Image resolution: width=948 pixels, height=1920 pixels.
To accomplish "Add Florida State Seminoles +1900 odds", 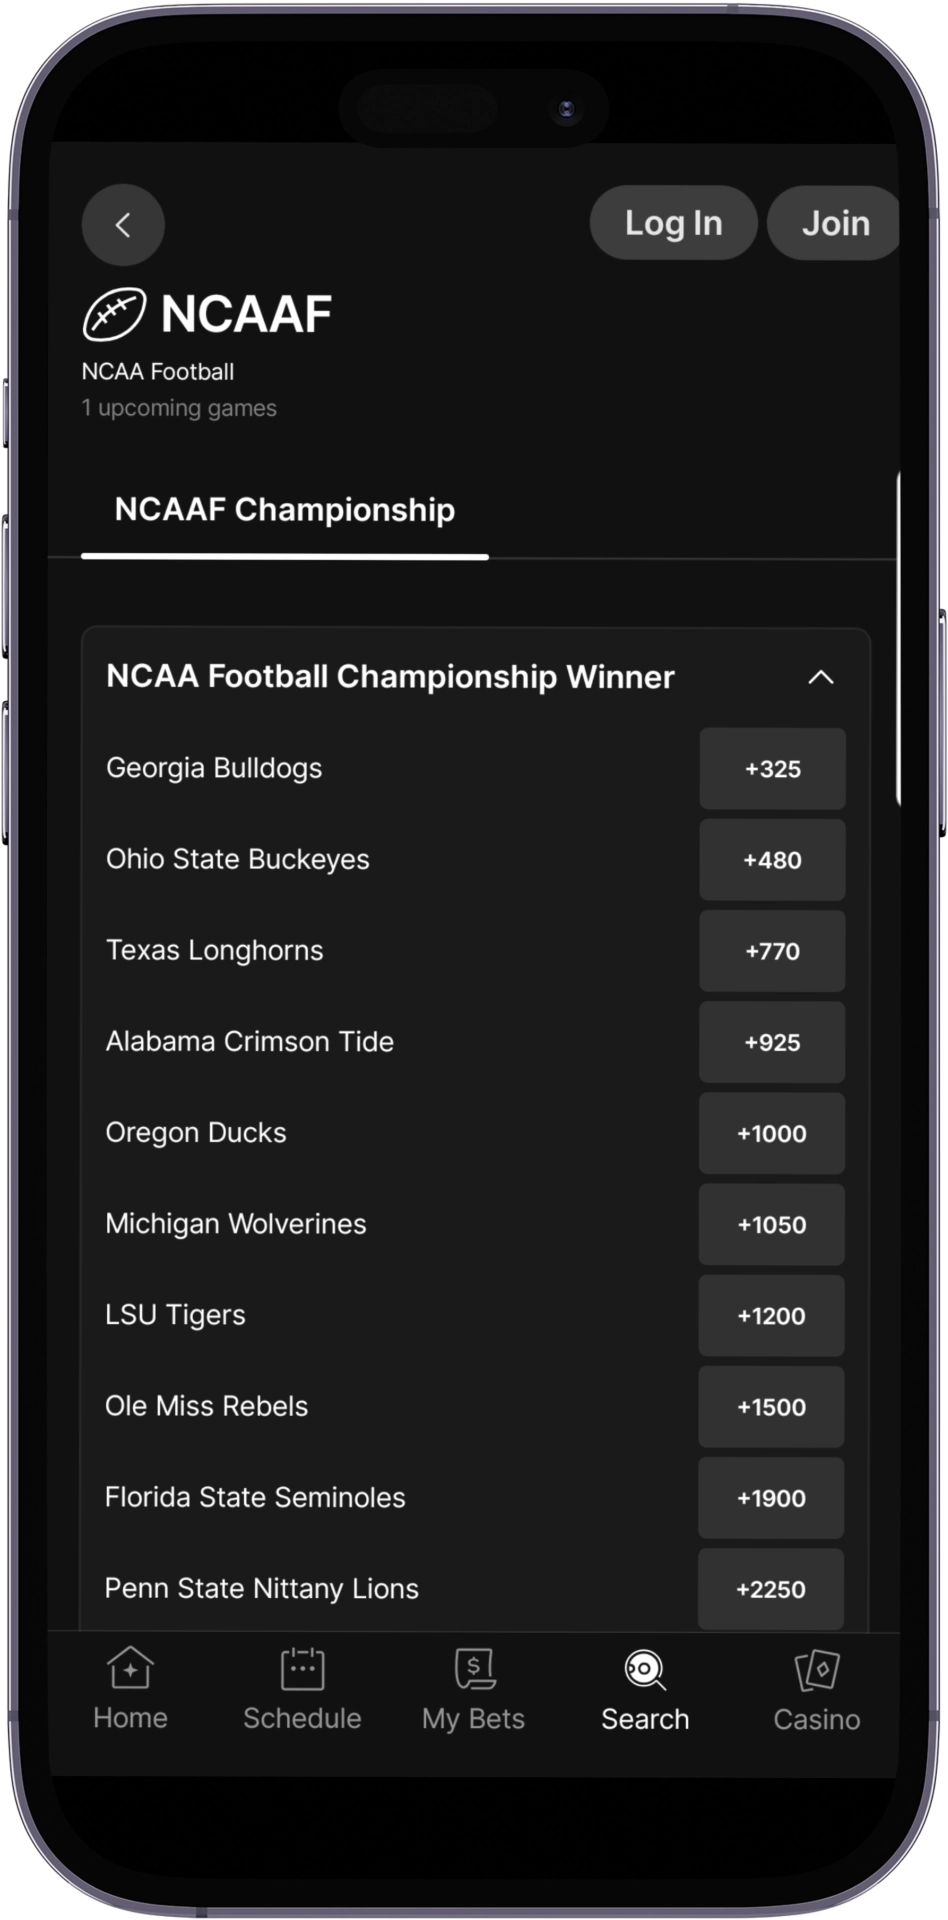I will pos(772,1498).
